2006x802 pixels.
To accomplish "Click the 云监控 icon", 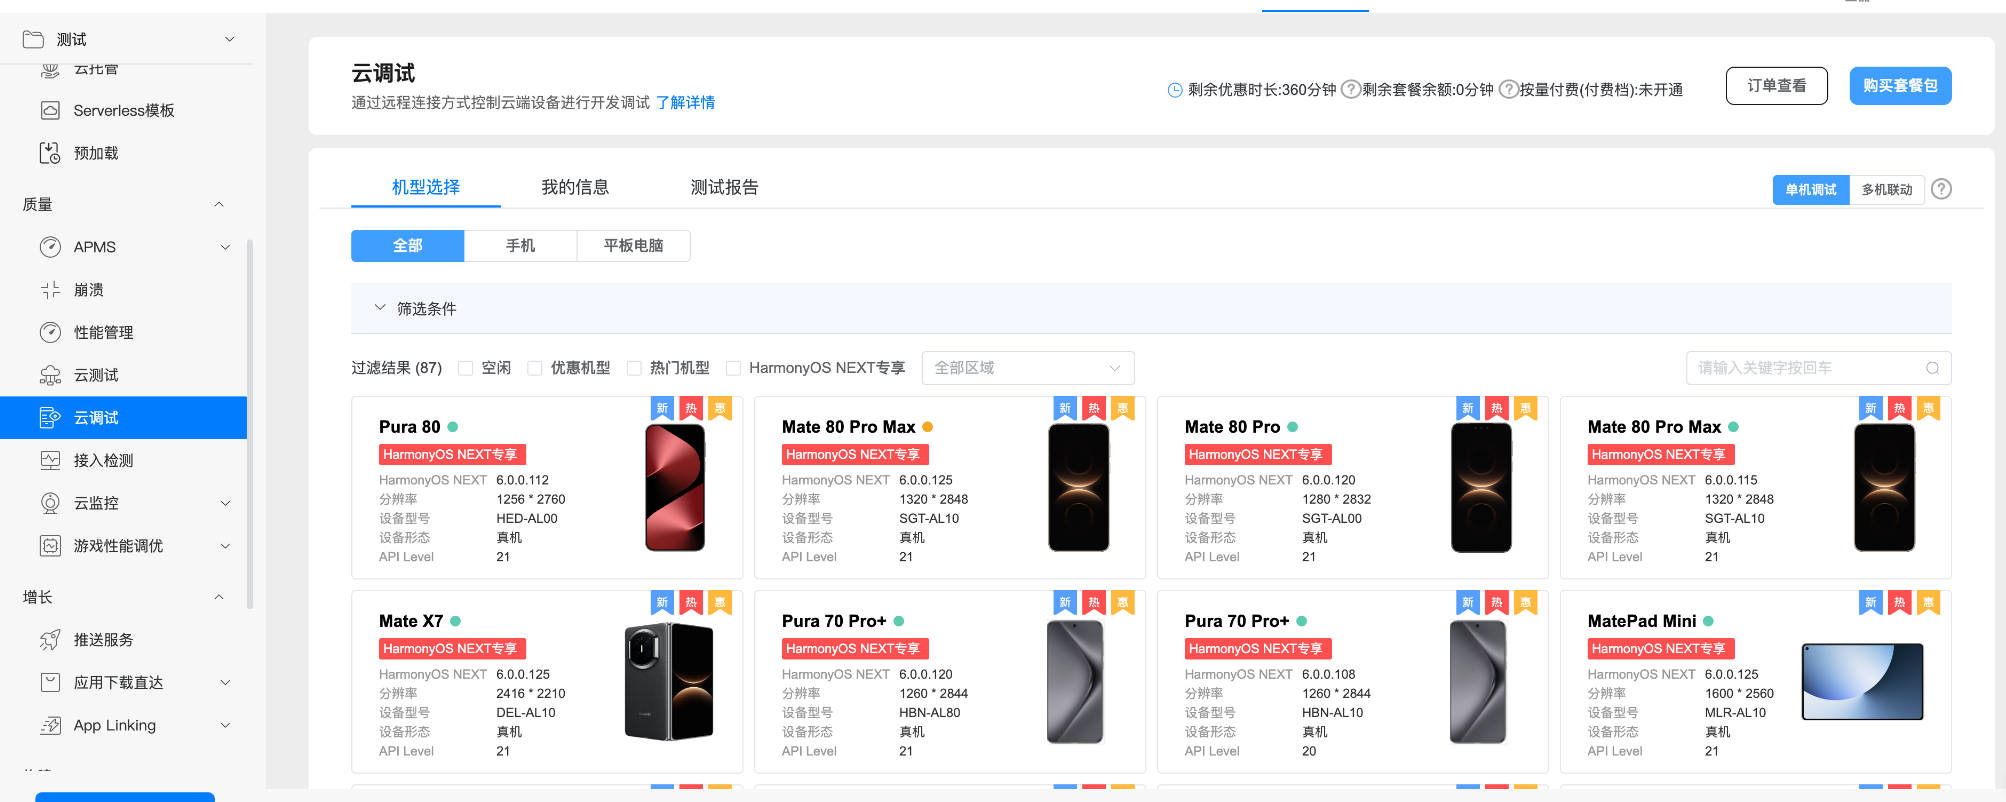I will pyautogui.click(x=50, y=503).
